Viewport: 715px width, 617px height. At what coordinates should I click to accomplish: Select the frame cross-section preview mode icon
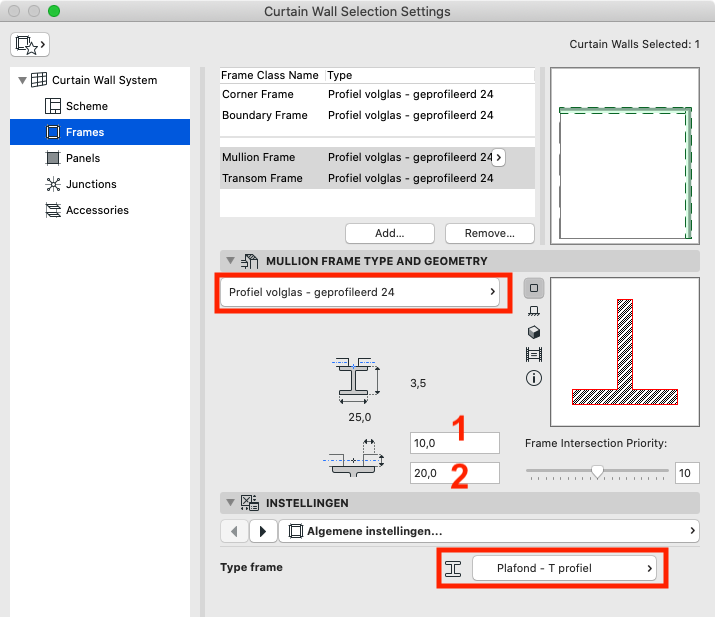pos(534,288)
